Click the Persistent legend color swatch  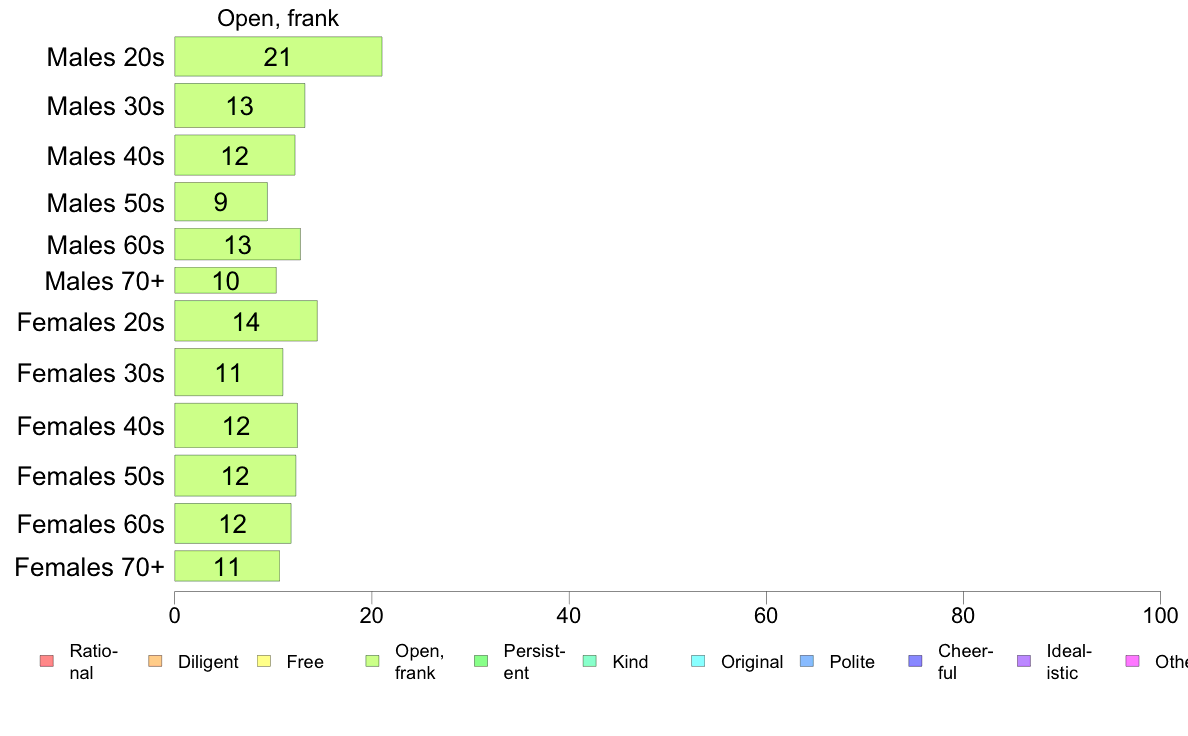coord(480,661)
